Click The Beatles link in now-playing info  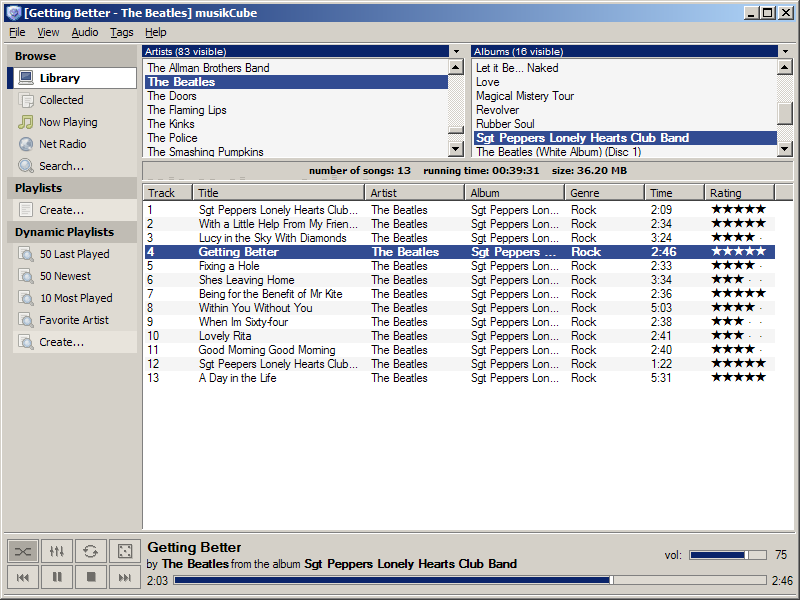point(195,564)
